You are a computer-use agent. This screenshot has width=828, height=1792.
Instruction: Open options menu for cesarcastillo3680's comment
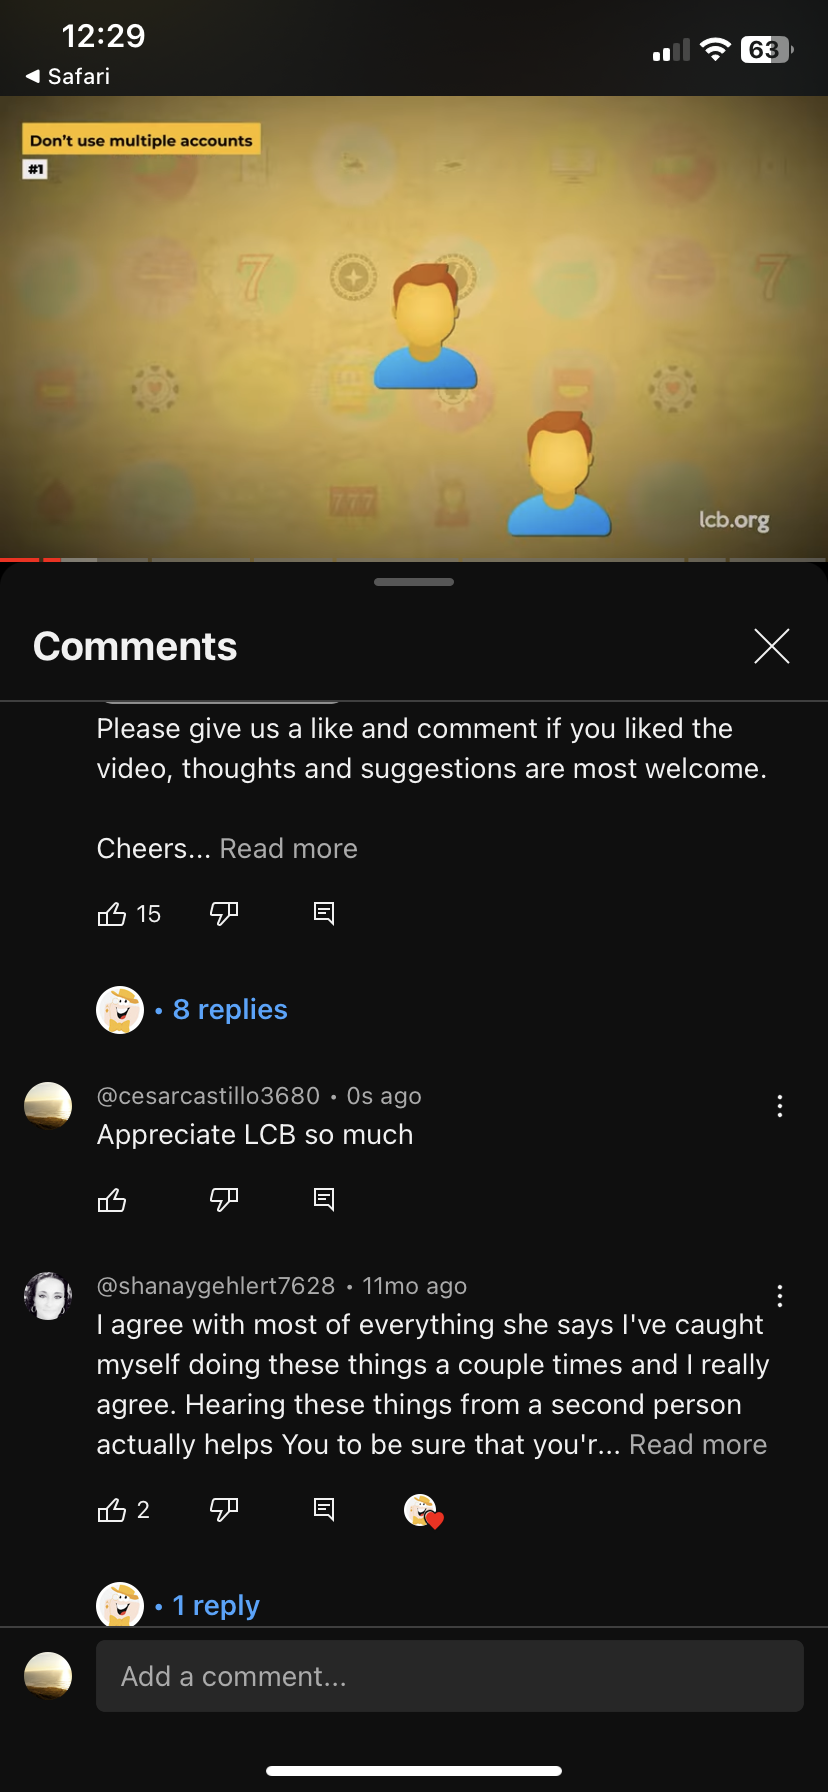pos(780,1106)
